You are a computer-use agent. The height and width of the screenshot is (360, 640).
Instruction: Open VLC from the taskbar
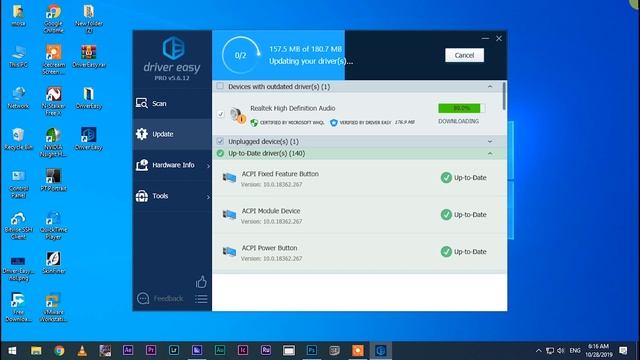82,351
